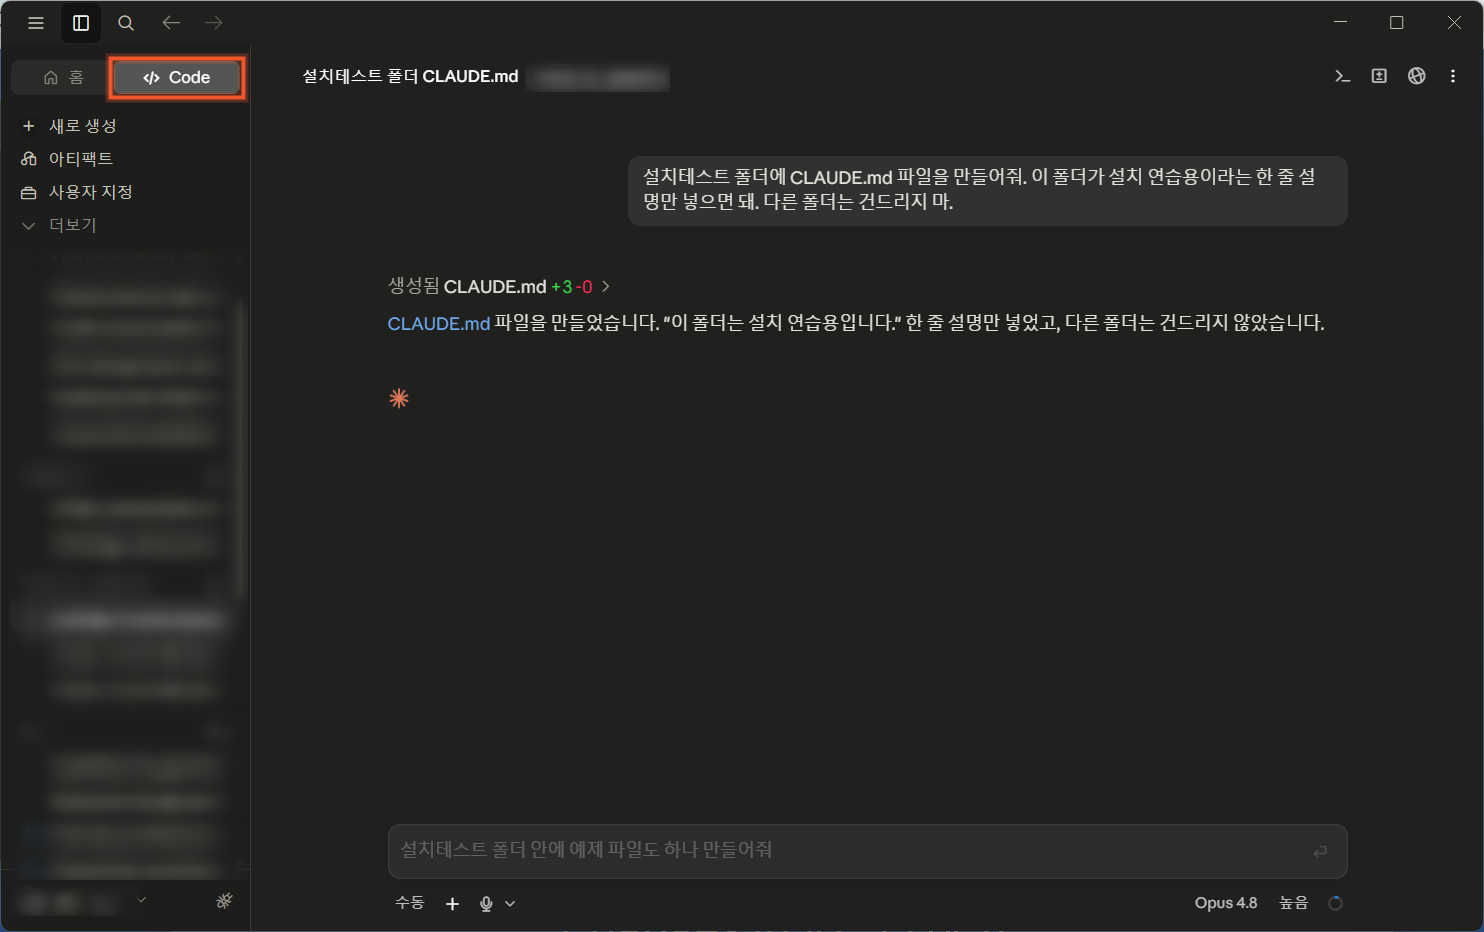Screen dimensions: 1484x932
Task: Click the 설치테스트 폴더 CLAUDE.md title
Action: click(410, 77)
